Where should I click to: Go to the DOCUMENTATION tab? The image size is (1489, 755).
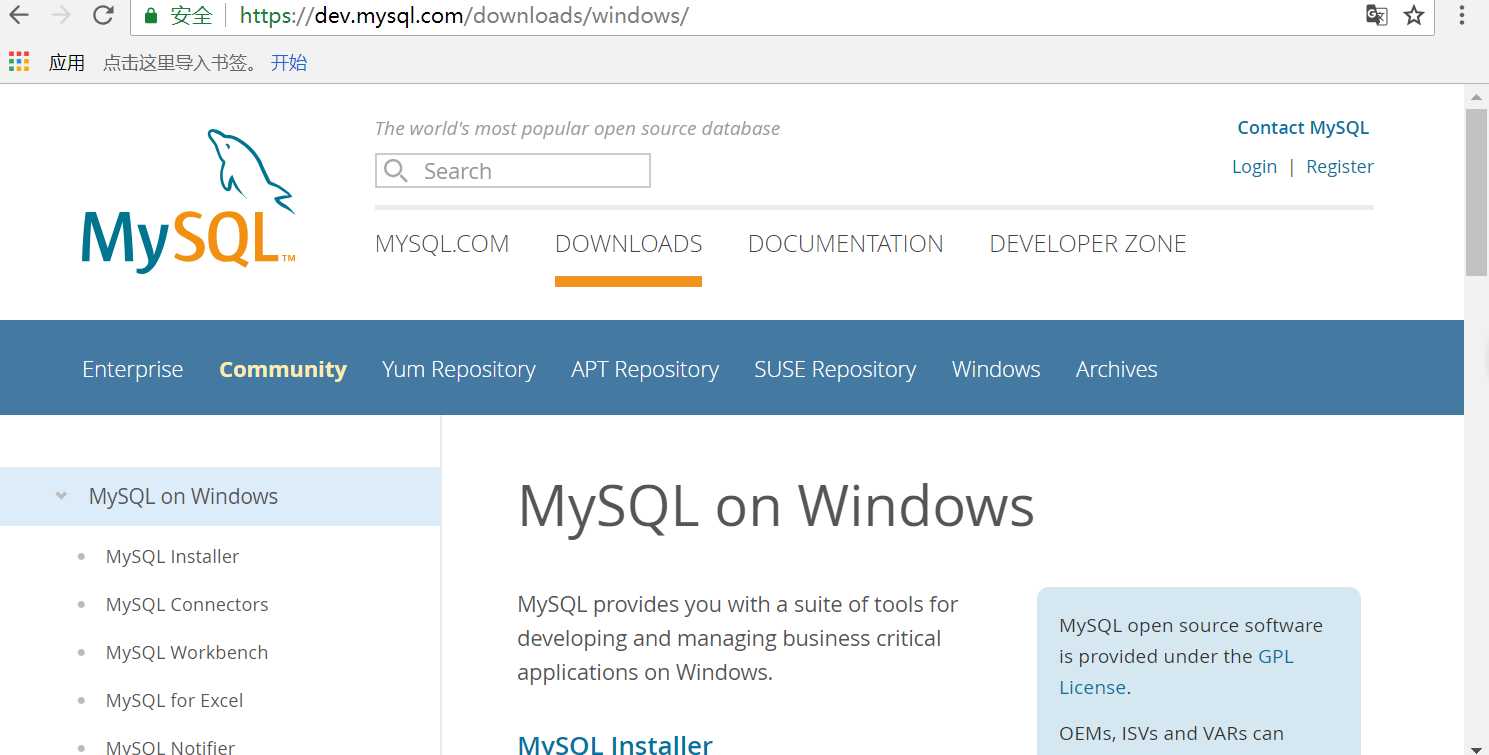(x=845, y=244)
